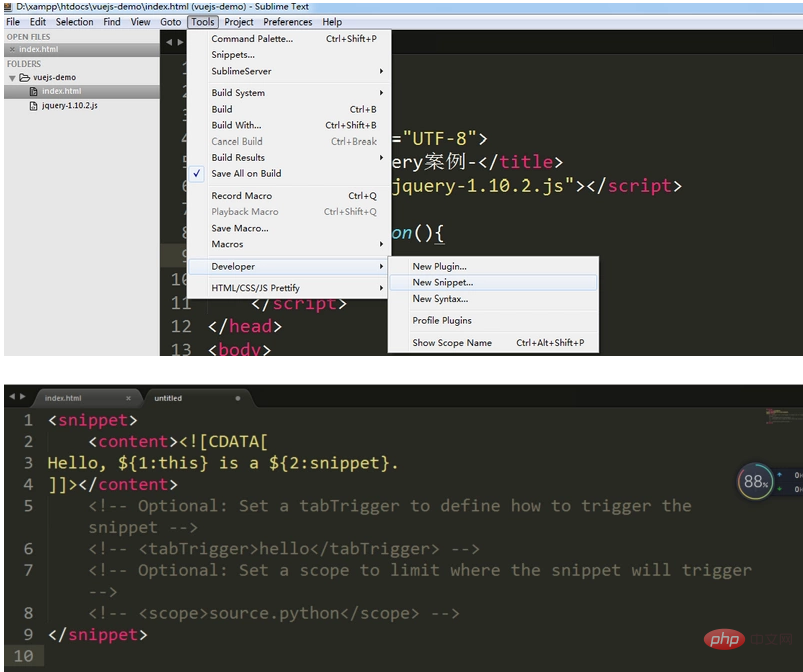803x672 pixels.
Task: Select Playback Macro menu entry
Action: click(x=289, y=212)
